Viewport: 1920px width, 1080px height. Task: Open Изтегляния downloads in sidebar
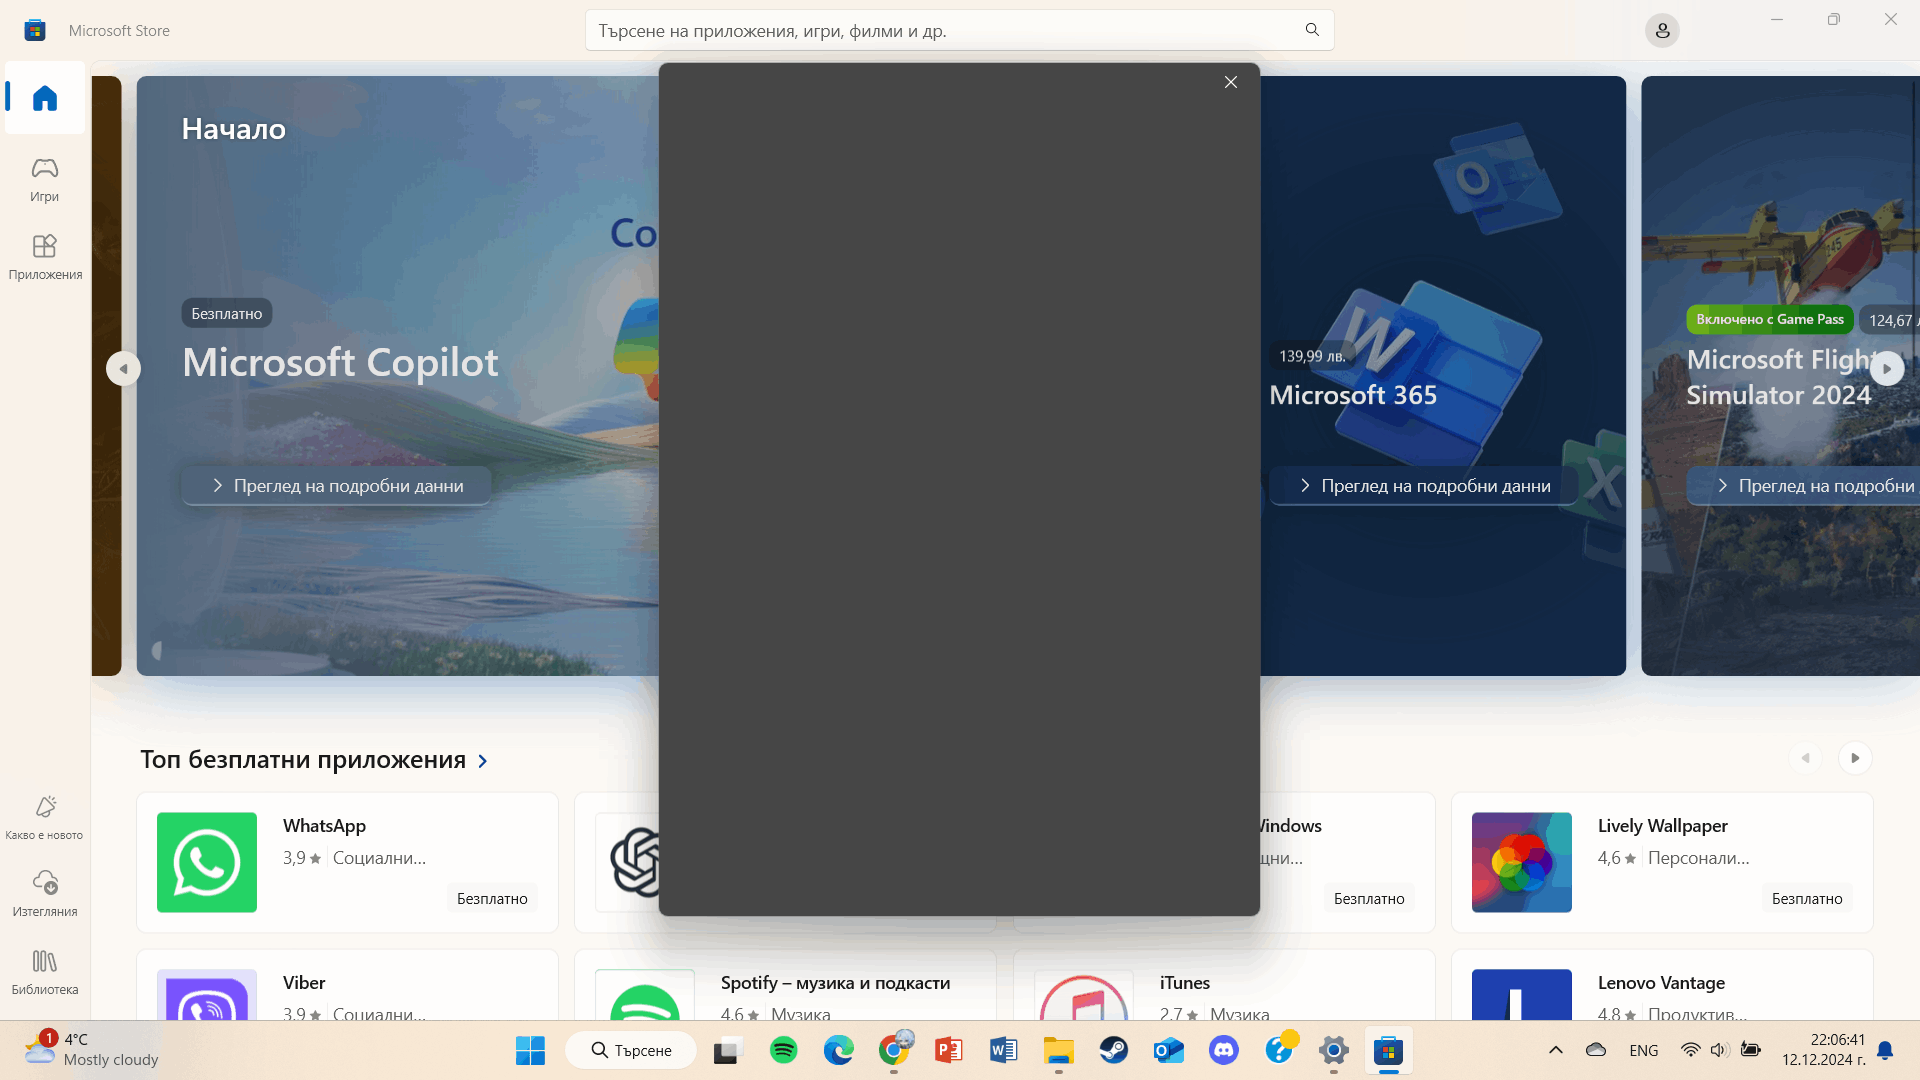pos(45,893)
